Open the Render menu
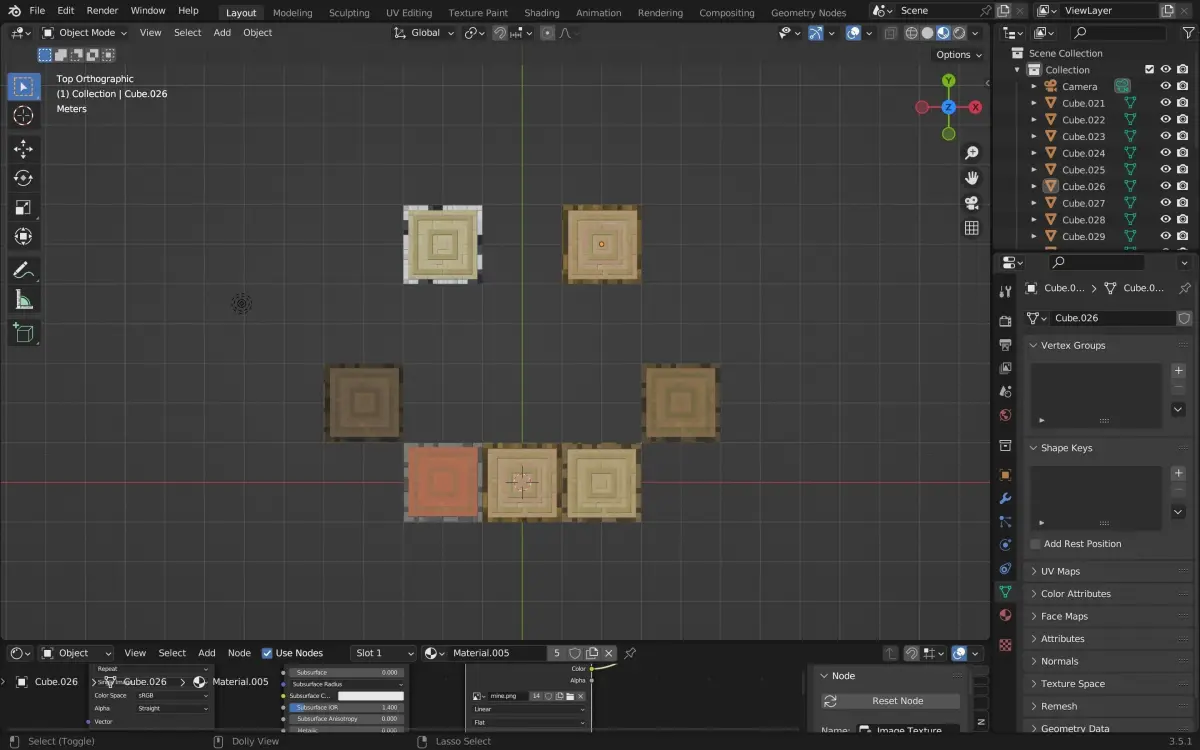Viewport: 1200px width, 750px height. point(102,10)
